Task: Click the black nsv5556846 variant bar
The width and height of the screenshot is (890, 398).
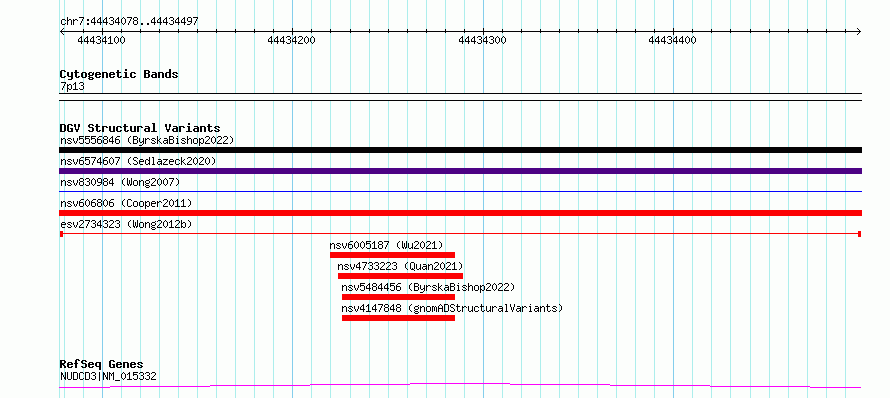Action: pyautogui.click(x=460, y=150)
